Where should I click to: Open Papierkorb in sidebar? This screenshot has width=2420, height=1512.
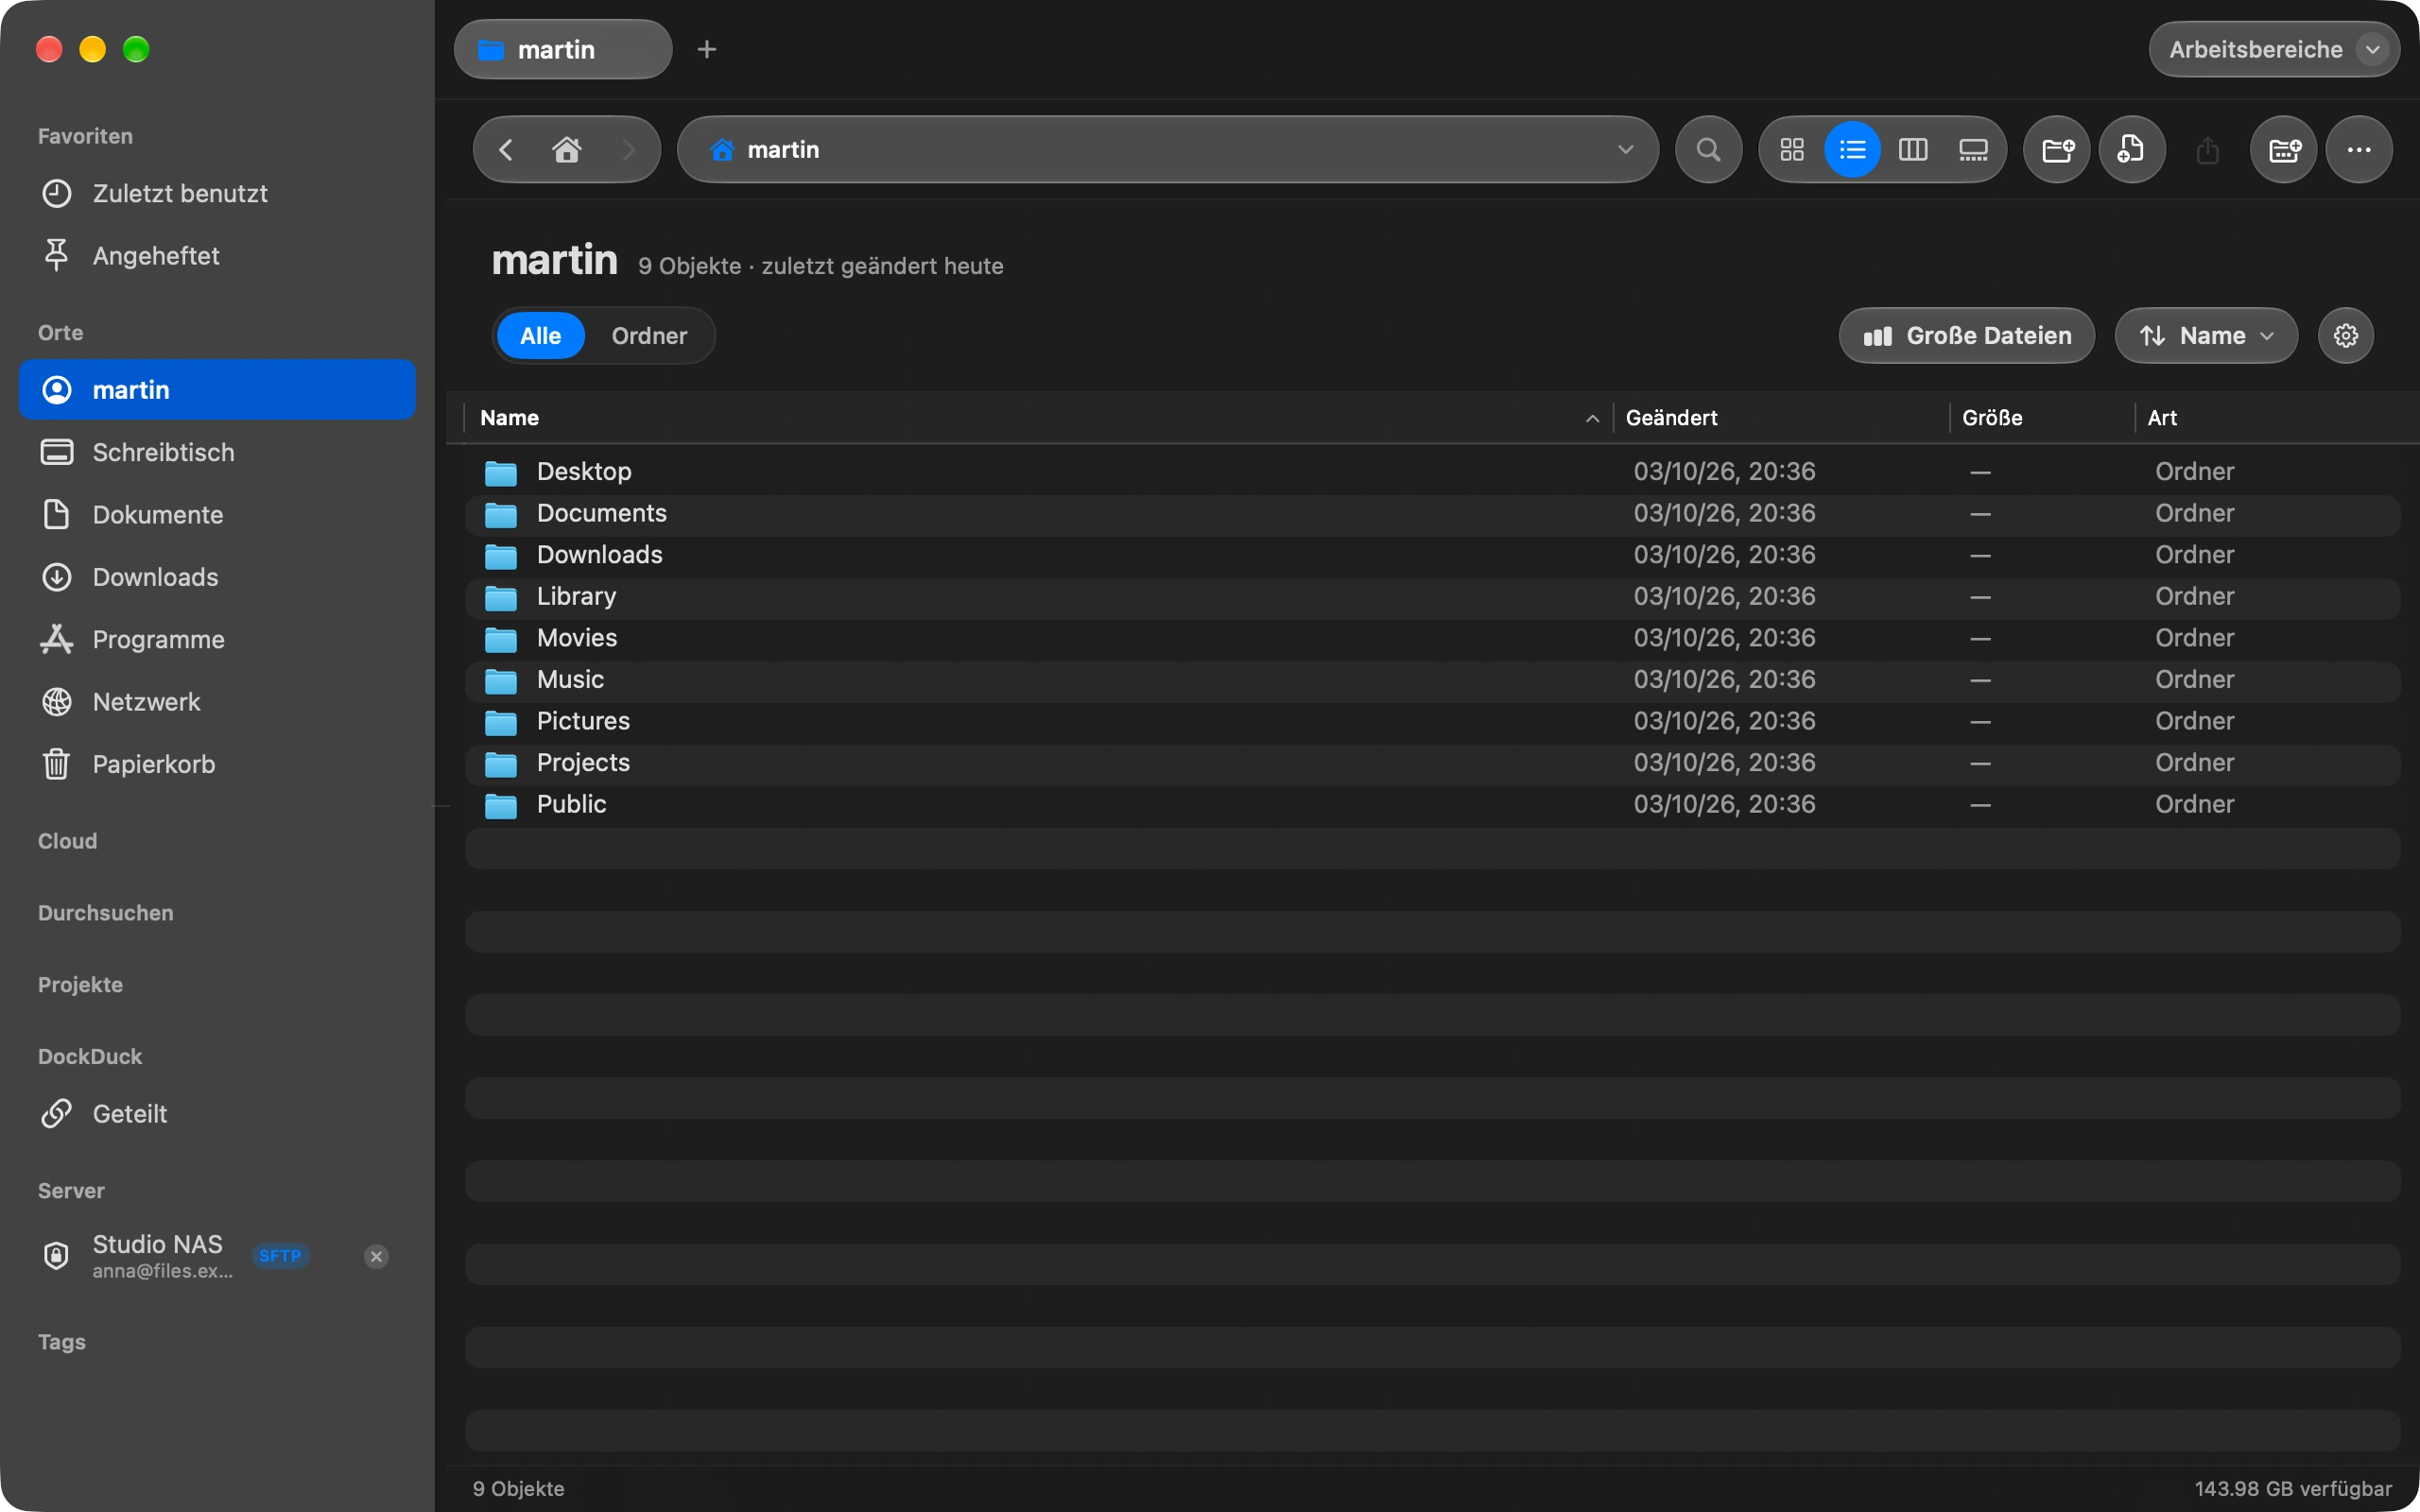(217, 765)
